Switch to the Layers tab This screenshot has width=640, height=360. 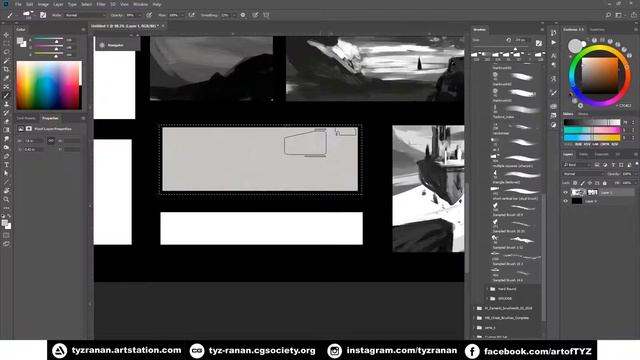pos(568,154)
